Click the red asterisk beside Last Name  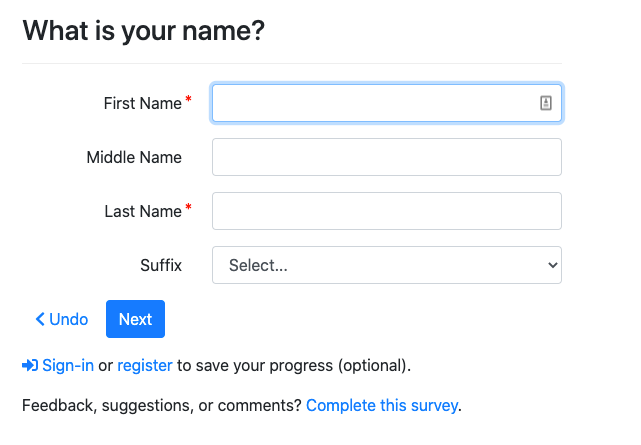click(x=189, y=207)
